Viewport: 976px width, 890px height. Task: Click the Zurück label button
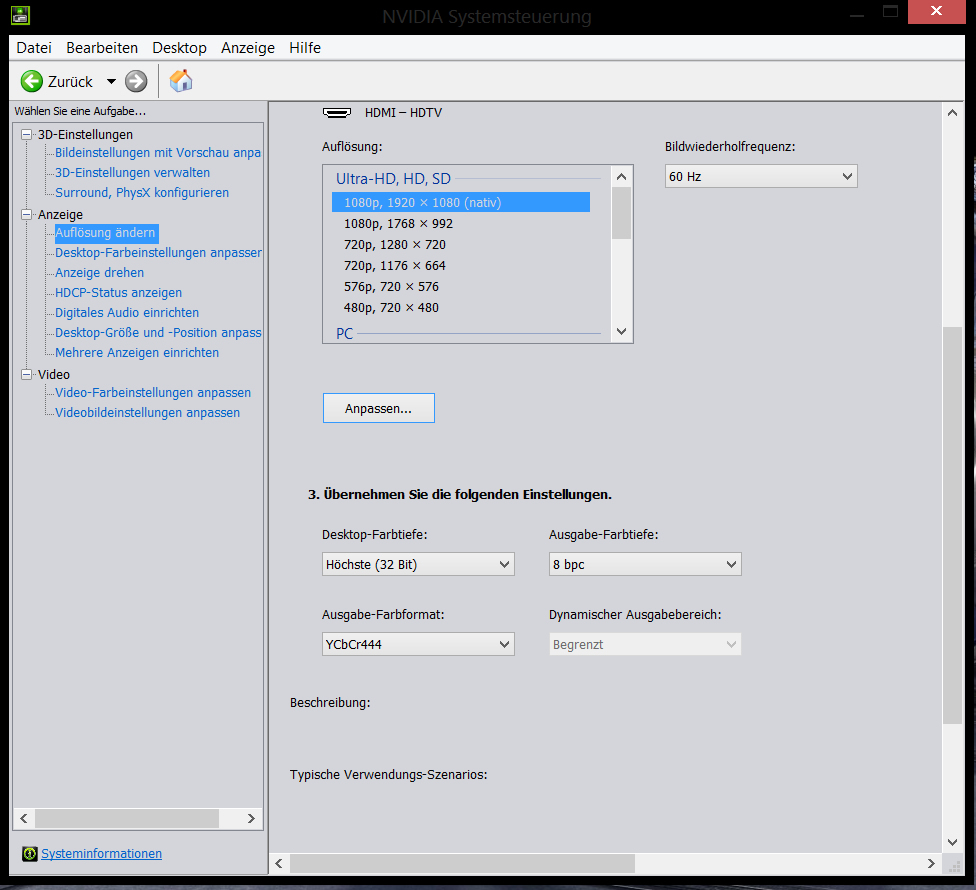tap(70, 82)
